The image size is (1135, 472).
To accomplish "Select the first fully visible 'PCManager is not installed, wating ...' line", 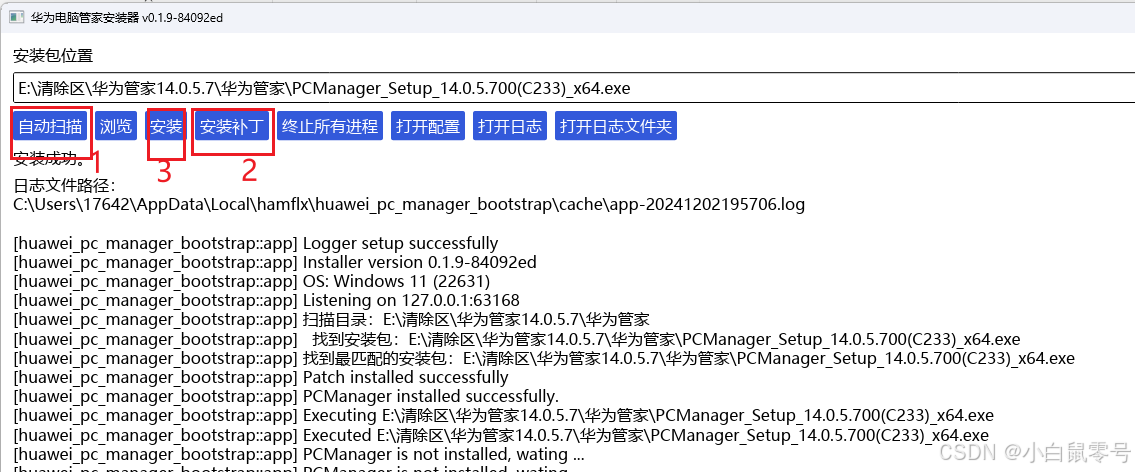I will [x=299, y=456].
